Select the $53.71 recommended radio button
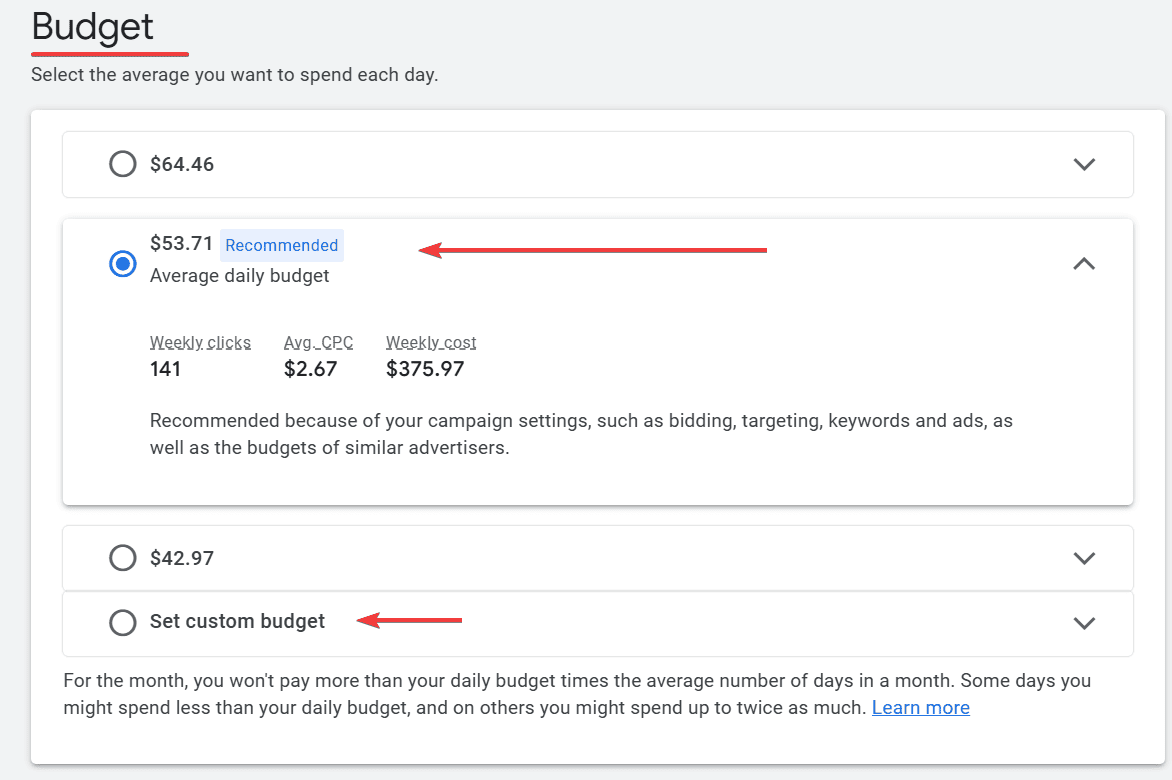 123,264
